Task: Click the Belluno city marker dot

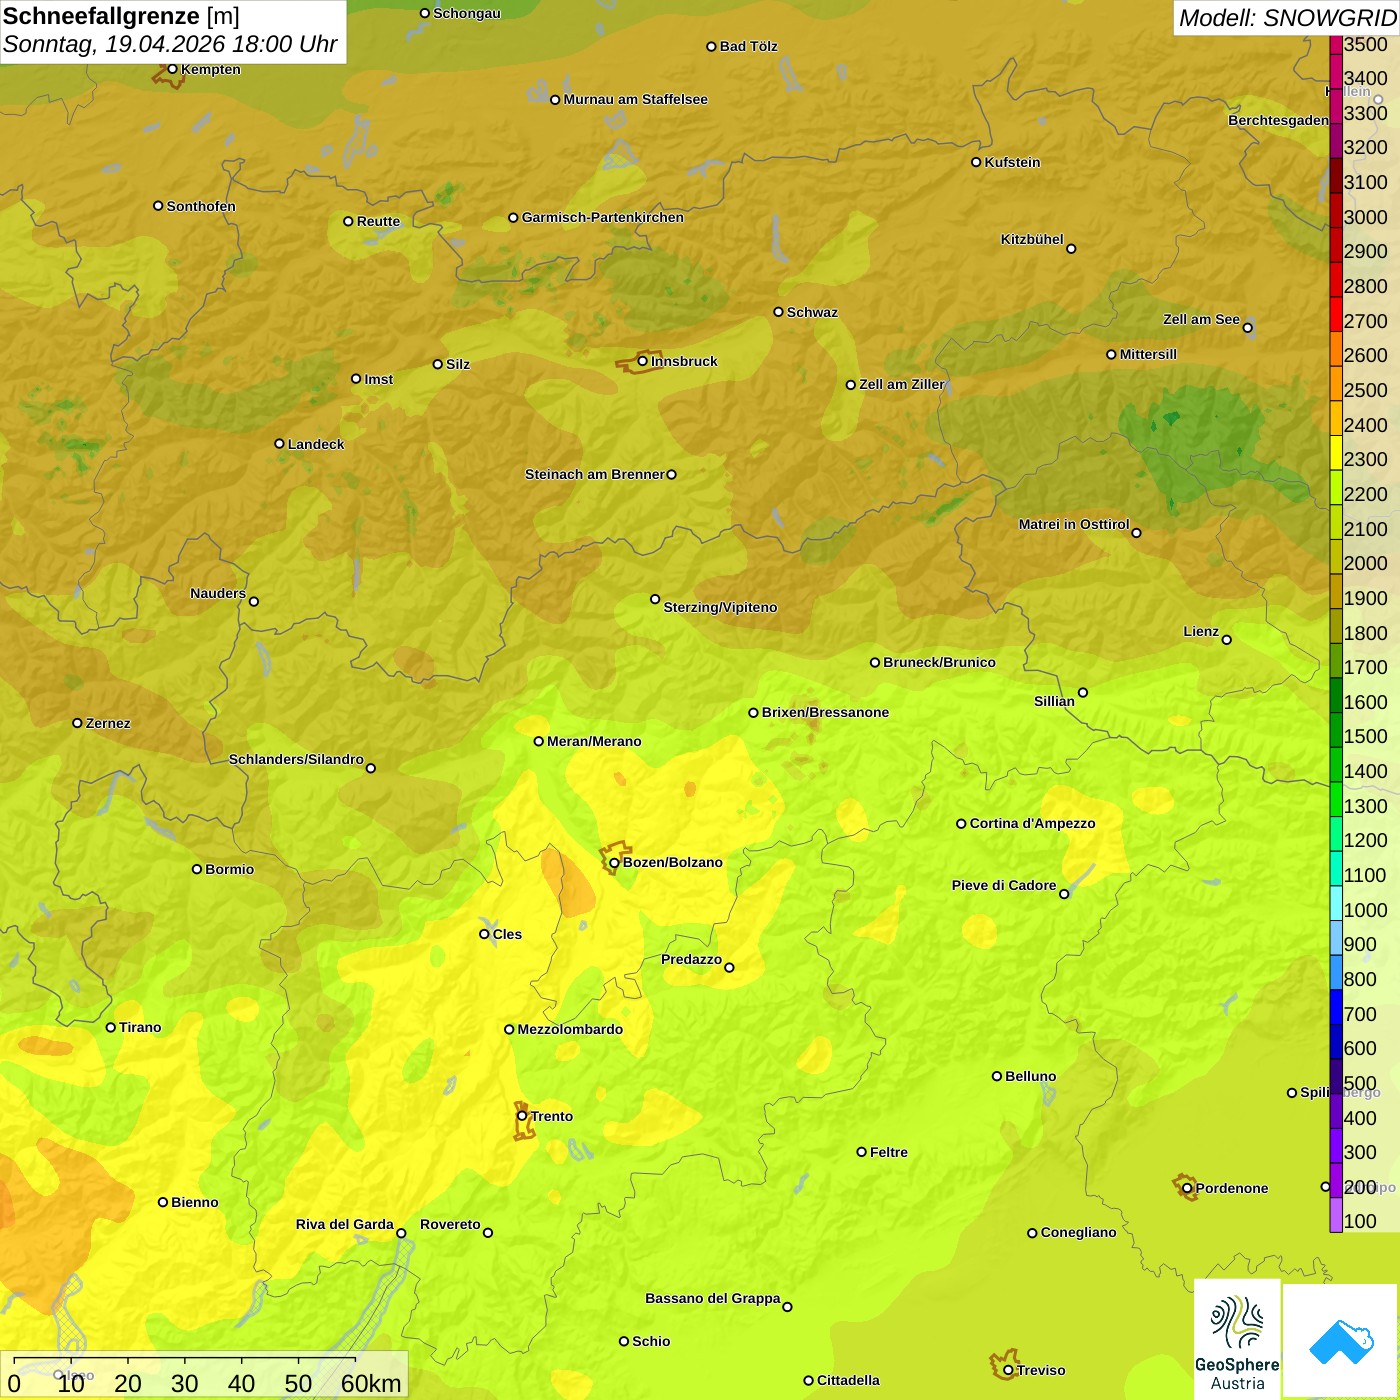Action: (x=997, y=1076)
